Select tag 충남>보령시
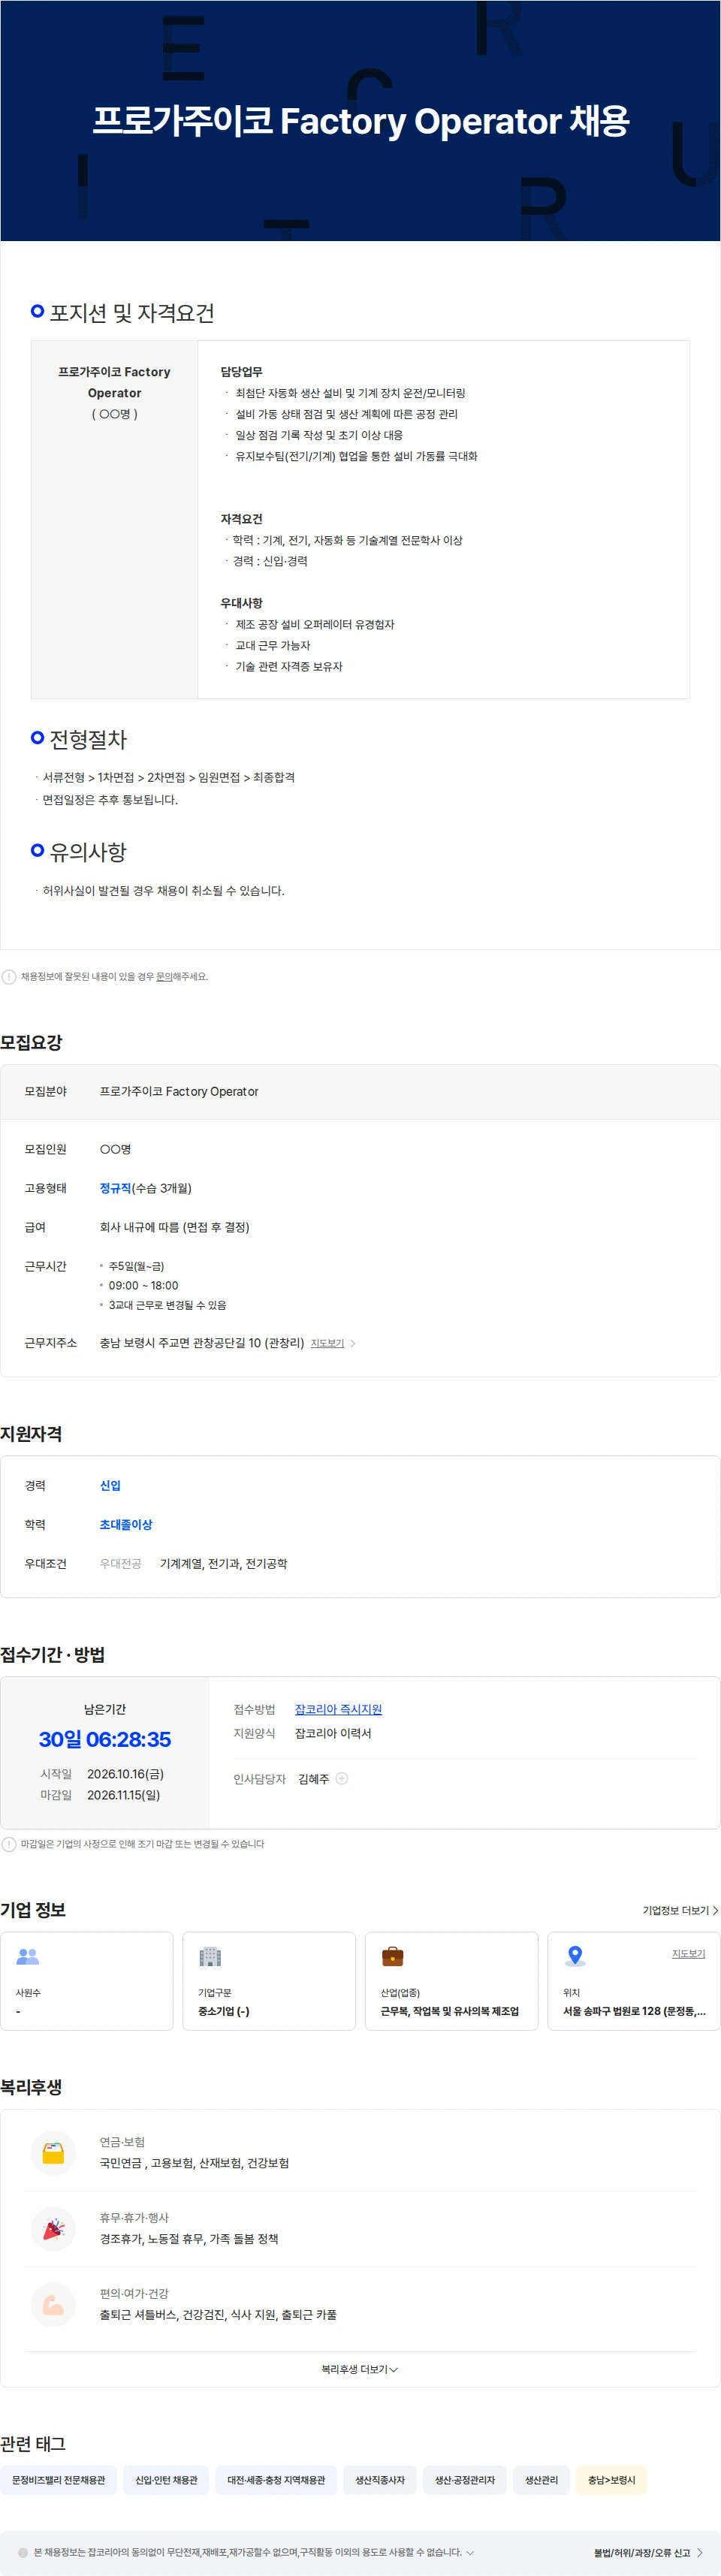721x2576 pixels. pyautogui.click(x=612, y=2480)
